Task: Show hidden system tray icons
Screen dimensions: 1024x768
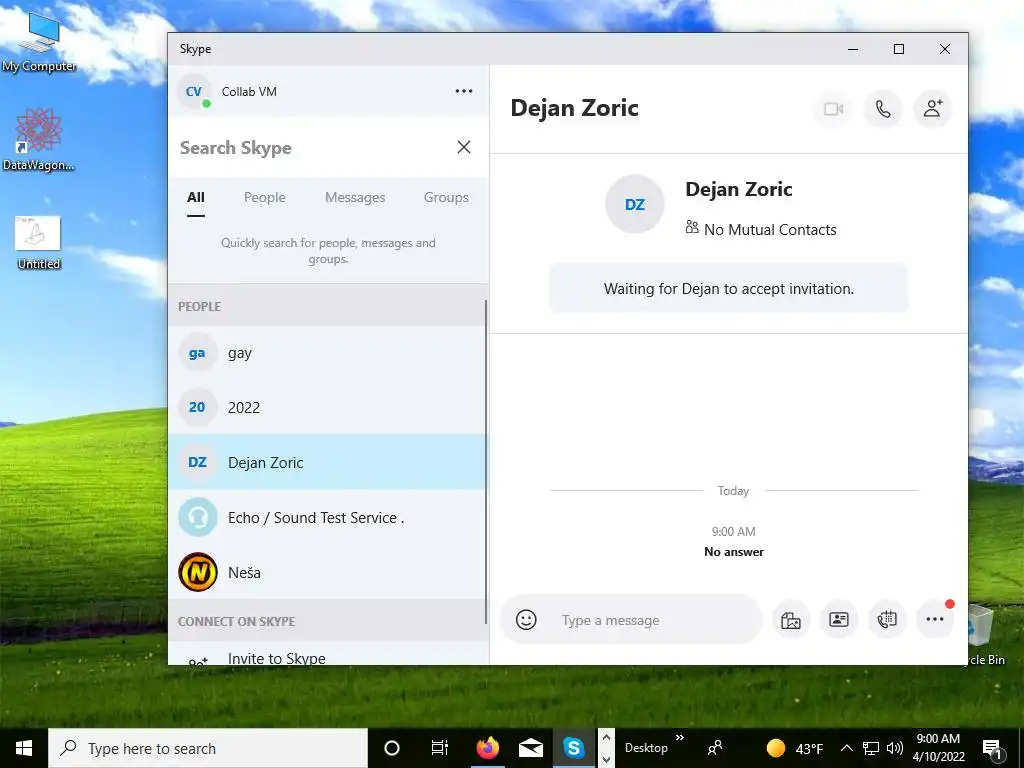Action: click(846, 748)
